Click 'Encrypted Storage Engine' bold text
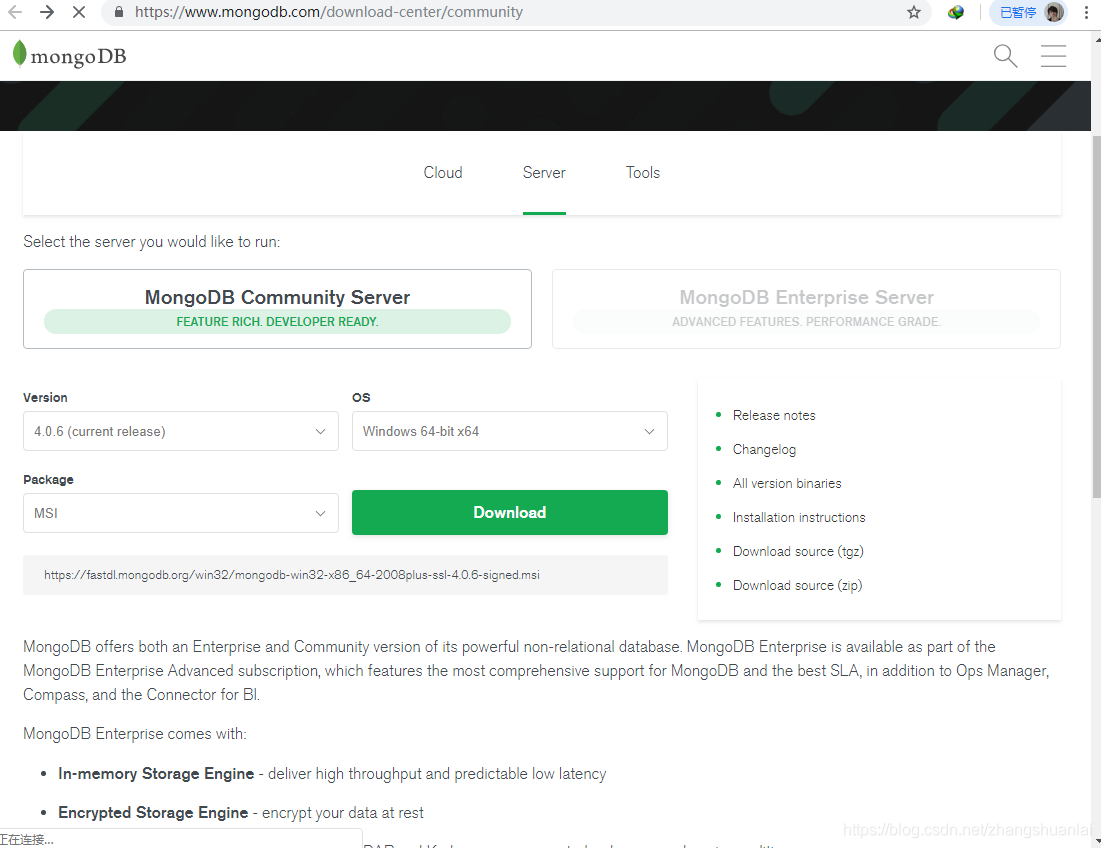 (x=153, y=813)
